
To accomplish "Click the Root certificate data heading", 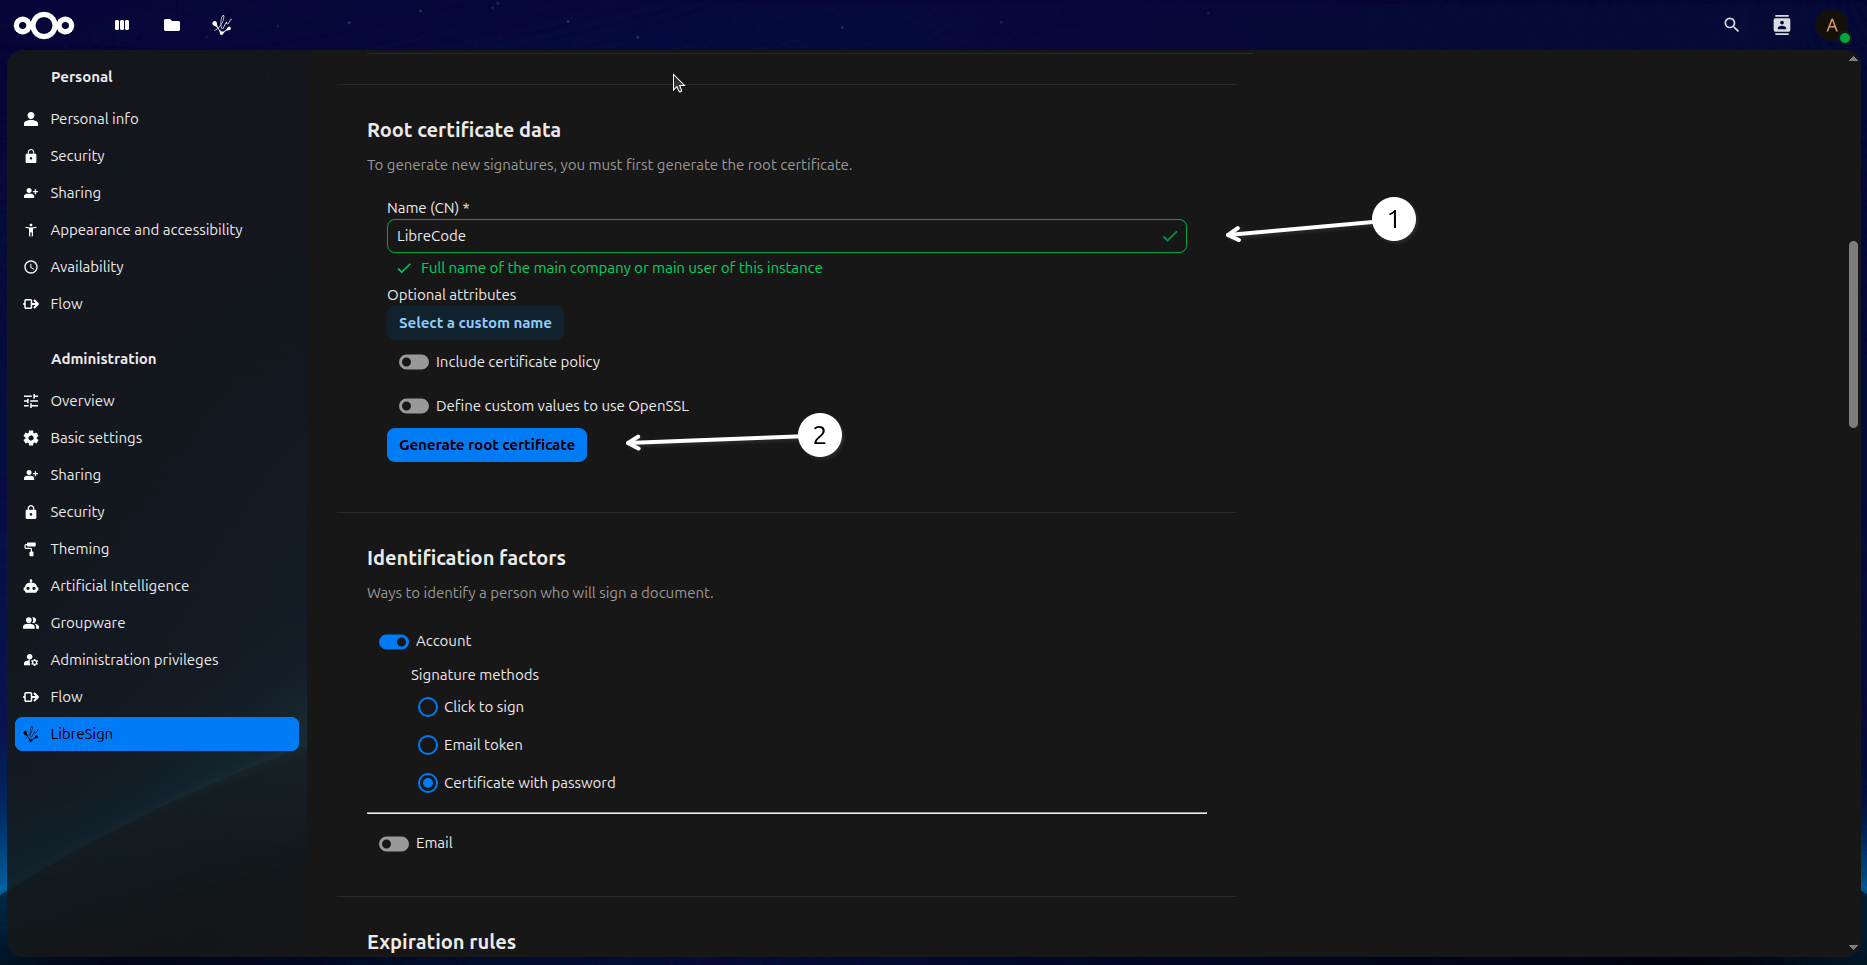I will coord(464,130).
